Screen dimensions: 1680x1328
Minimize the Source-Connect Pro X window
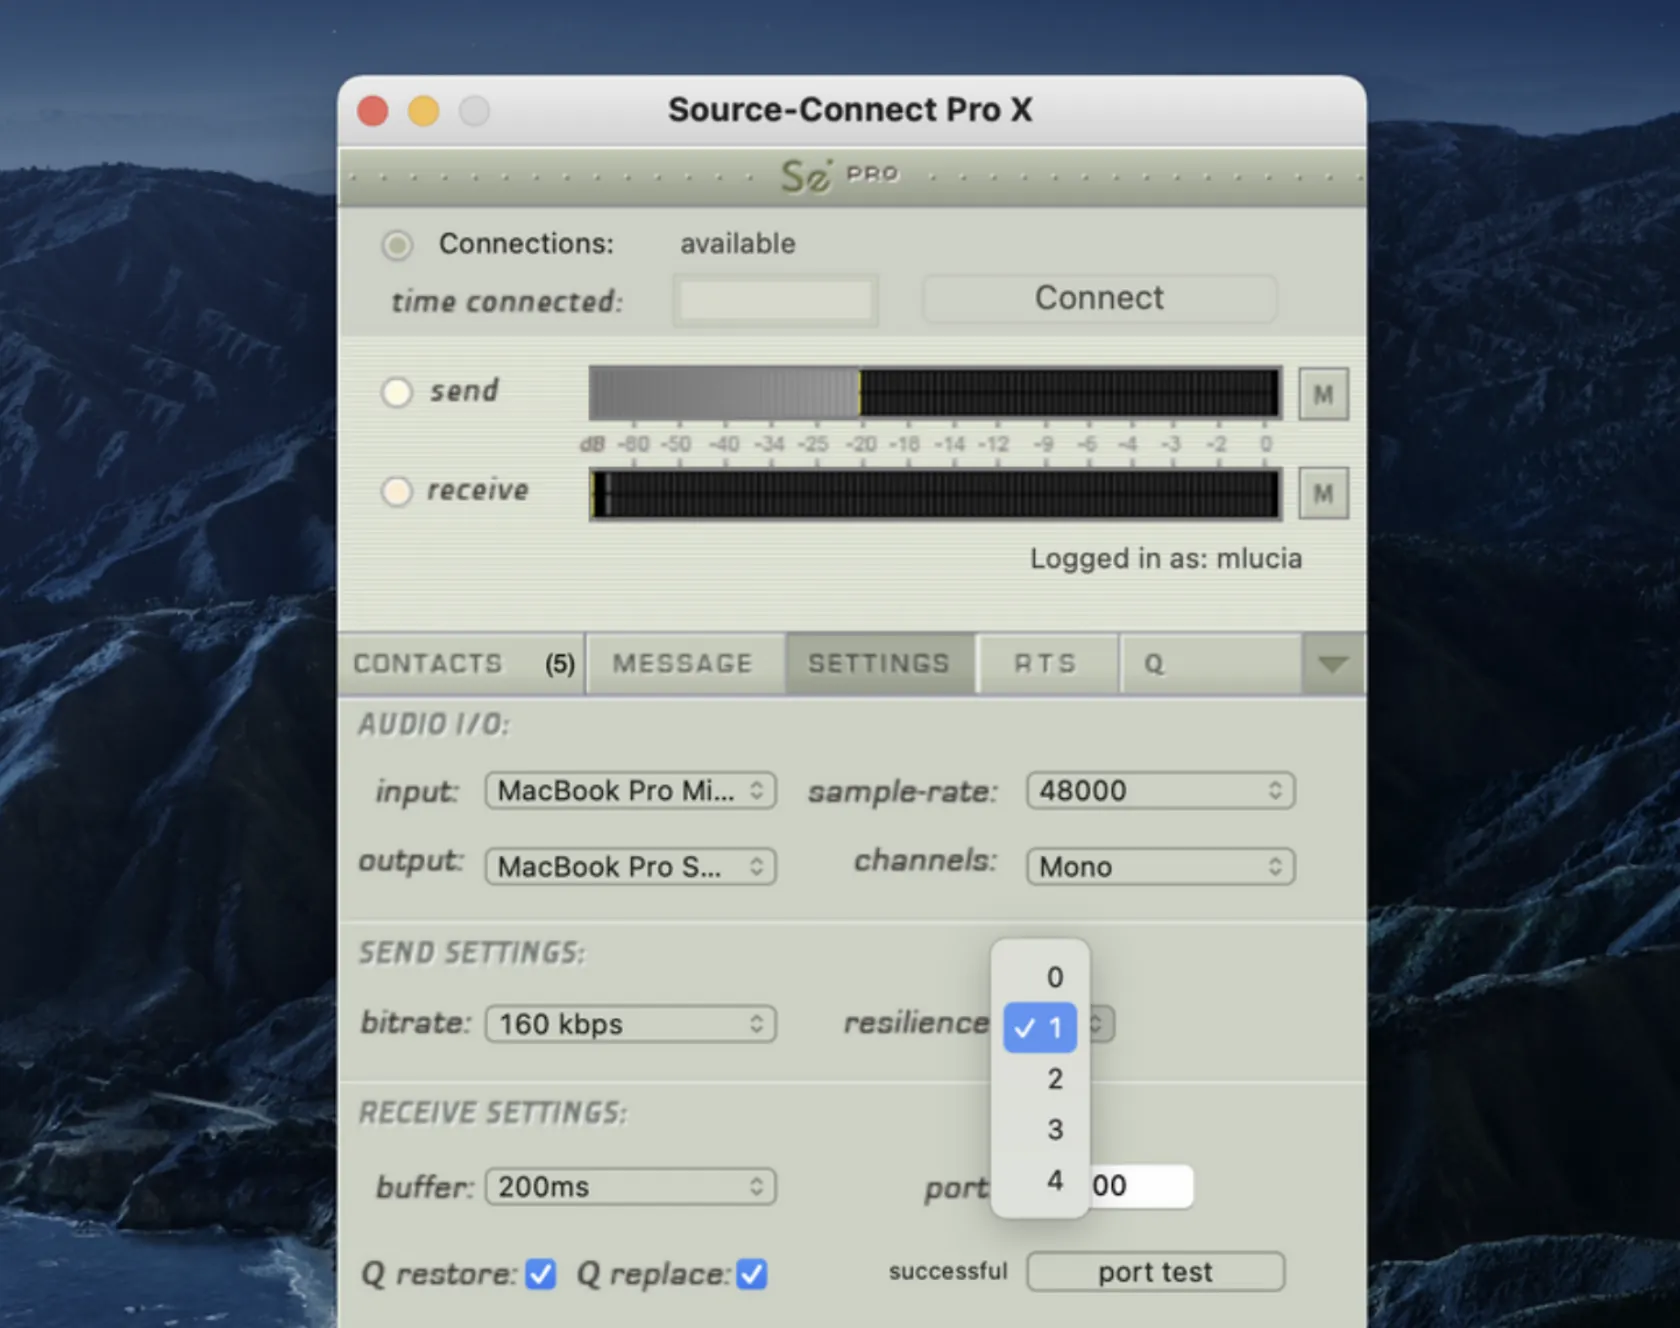click(x=424, y=110)
